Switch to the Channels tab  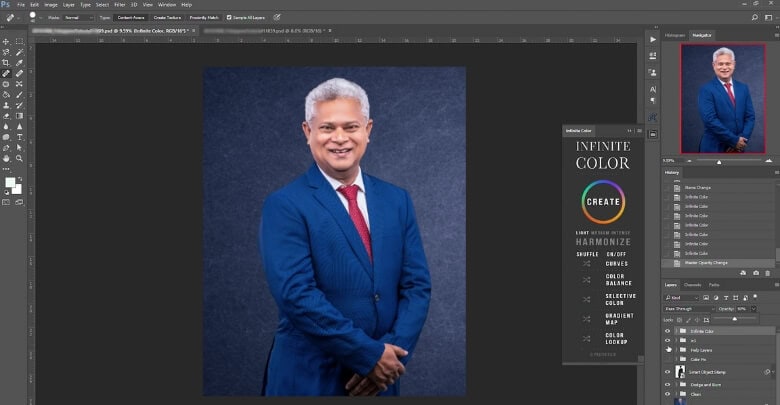(x=692, y=285)
